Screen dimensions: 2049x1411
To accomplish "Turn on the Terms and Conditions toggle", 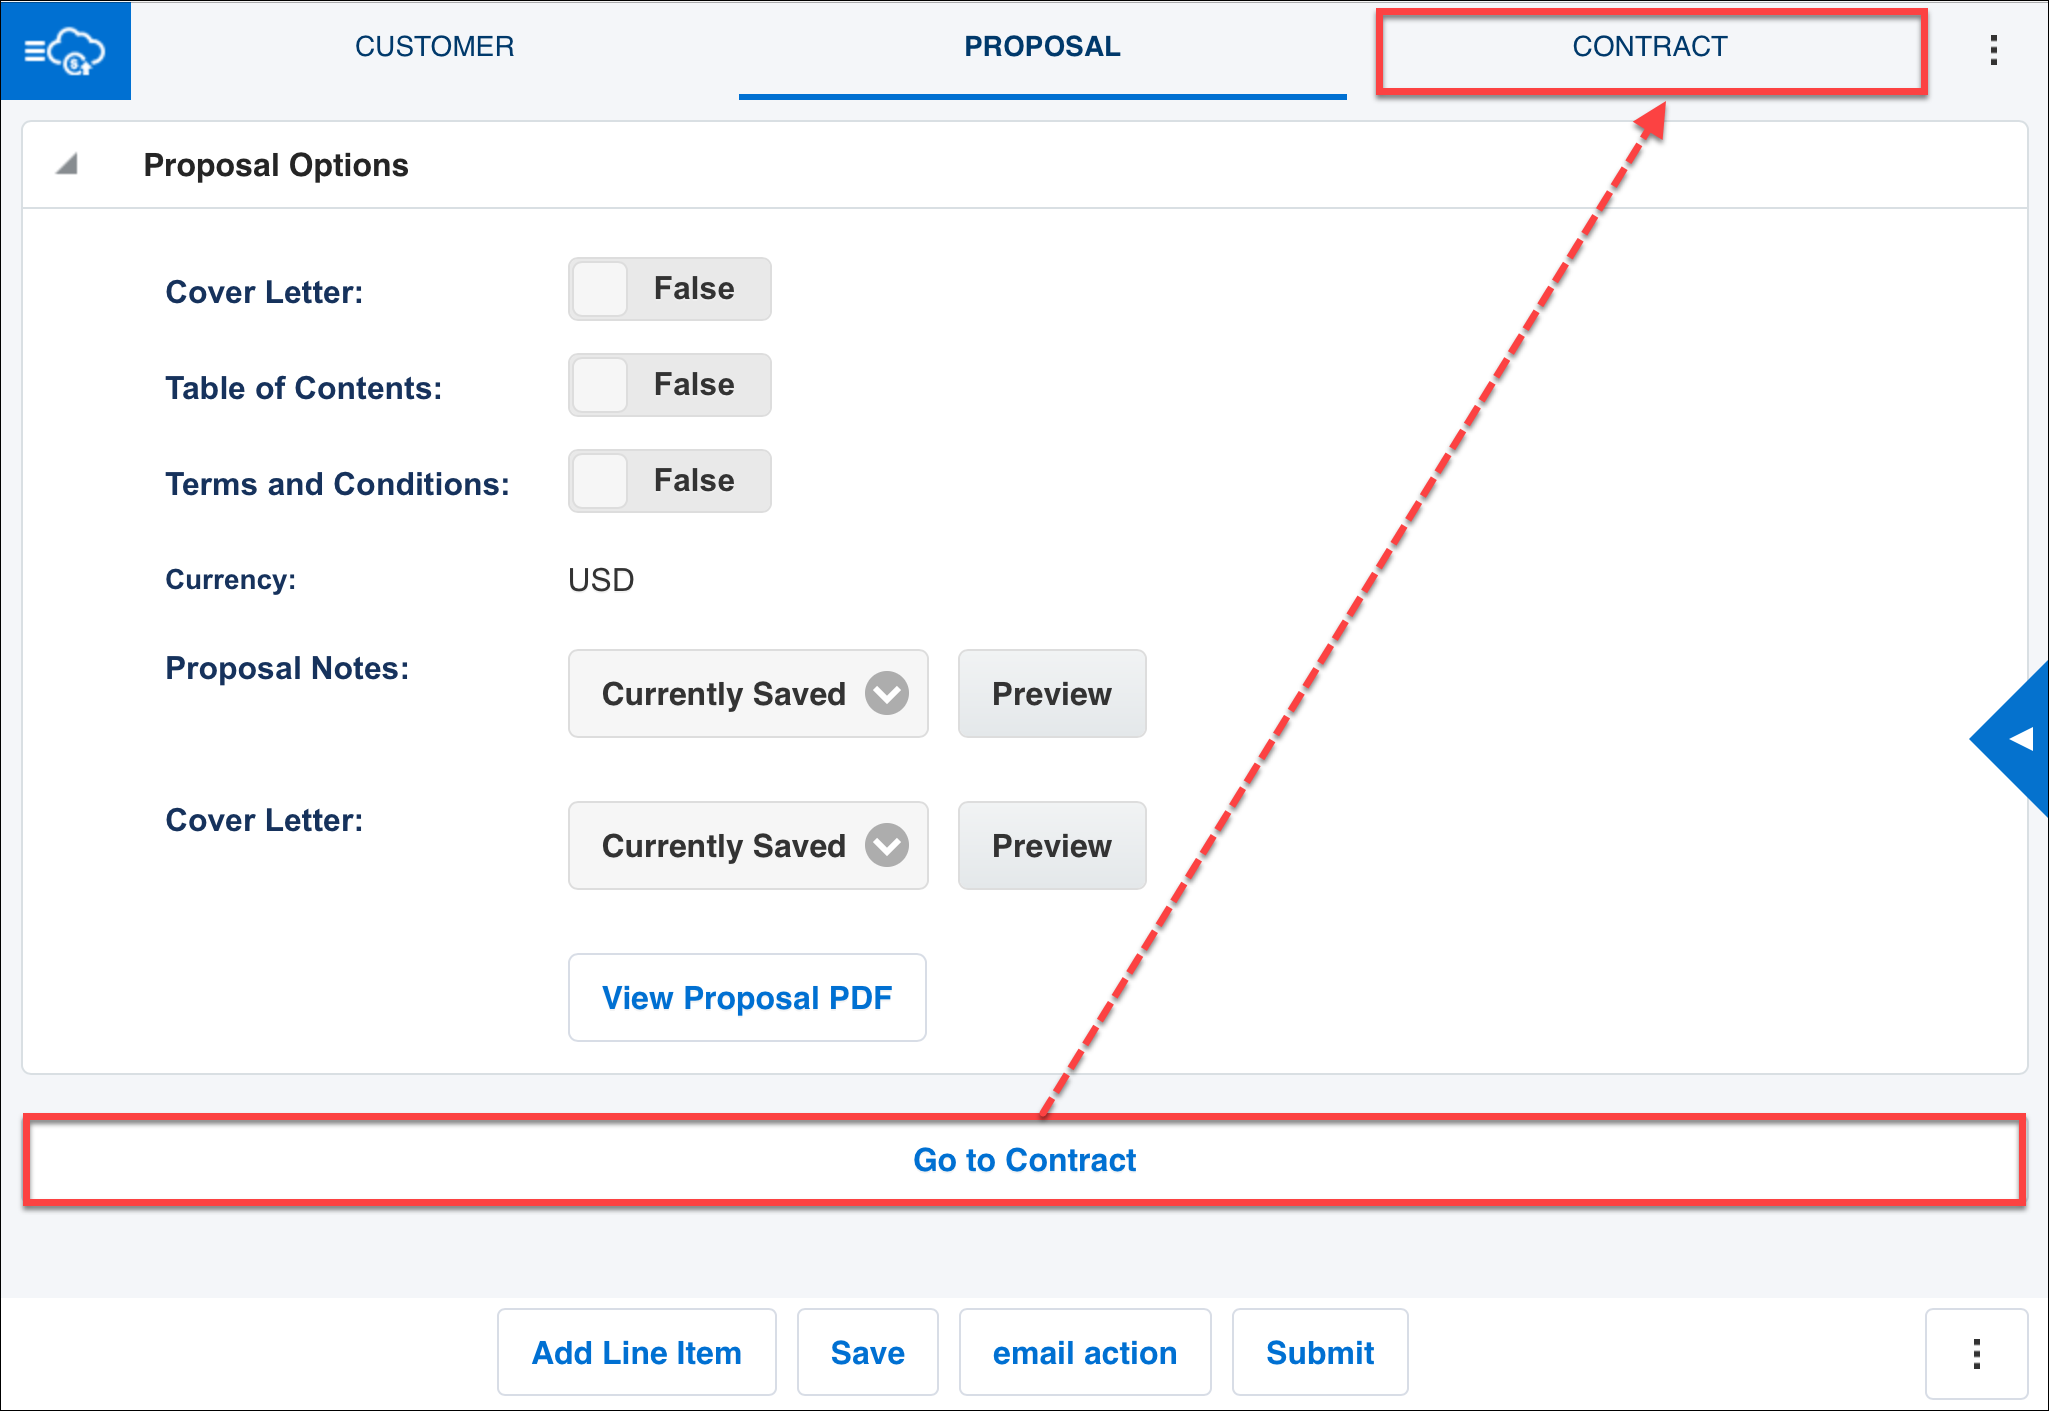I will tap(668, 481).
